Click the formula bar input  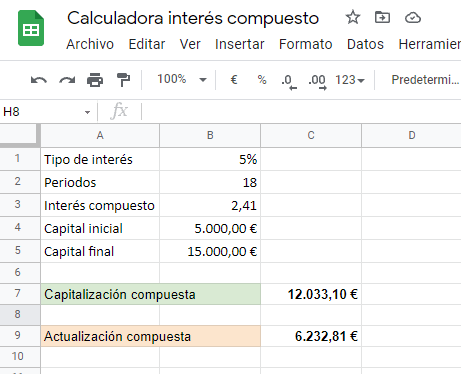[x=302, y=112]
